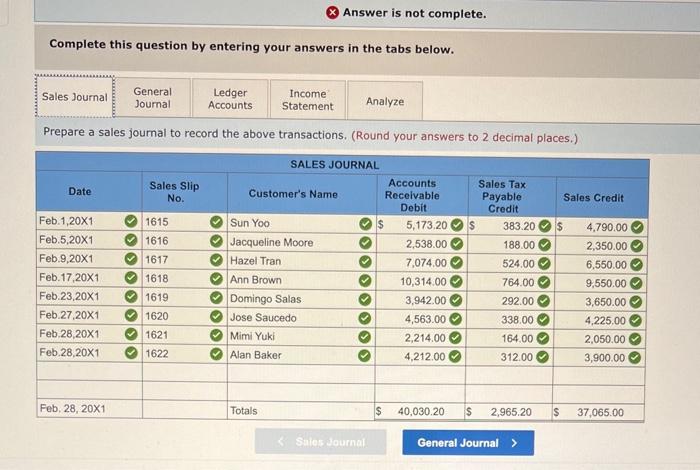
Task: Click green check next to Feb.1,20X1 date
Action: pyautogui.click(x=131, y=221)
